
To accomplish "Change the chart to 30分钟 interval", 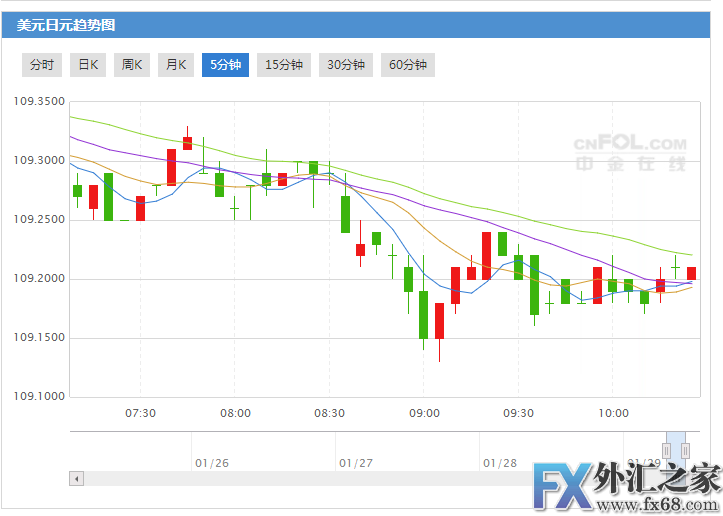I will coord(346,65).
